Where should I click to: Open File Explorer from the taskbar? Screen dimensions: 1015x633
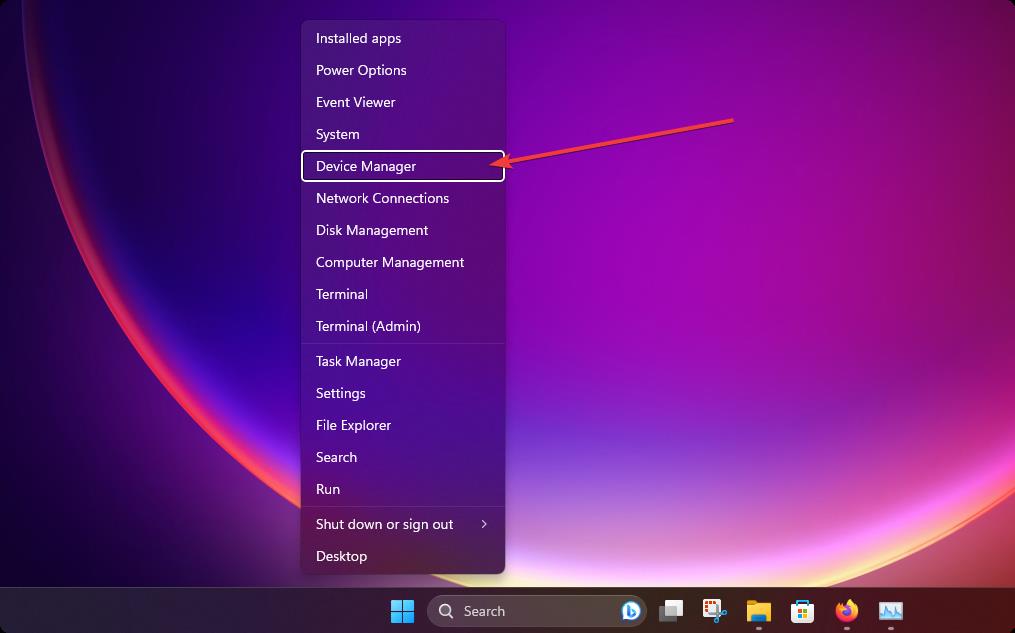click(x=759, y=610)
